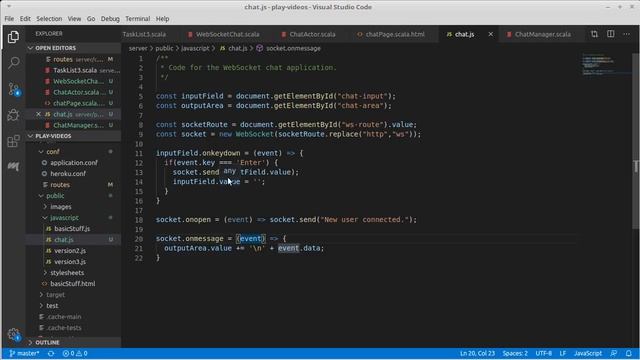
Task: Open heroku.conf in the explorer
Action: pos(73,173)
